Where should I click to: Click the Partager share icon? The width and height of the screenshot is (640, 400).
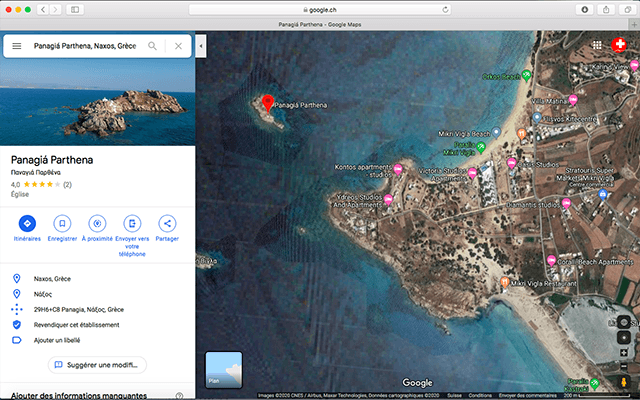click(x=167, y=223)
